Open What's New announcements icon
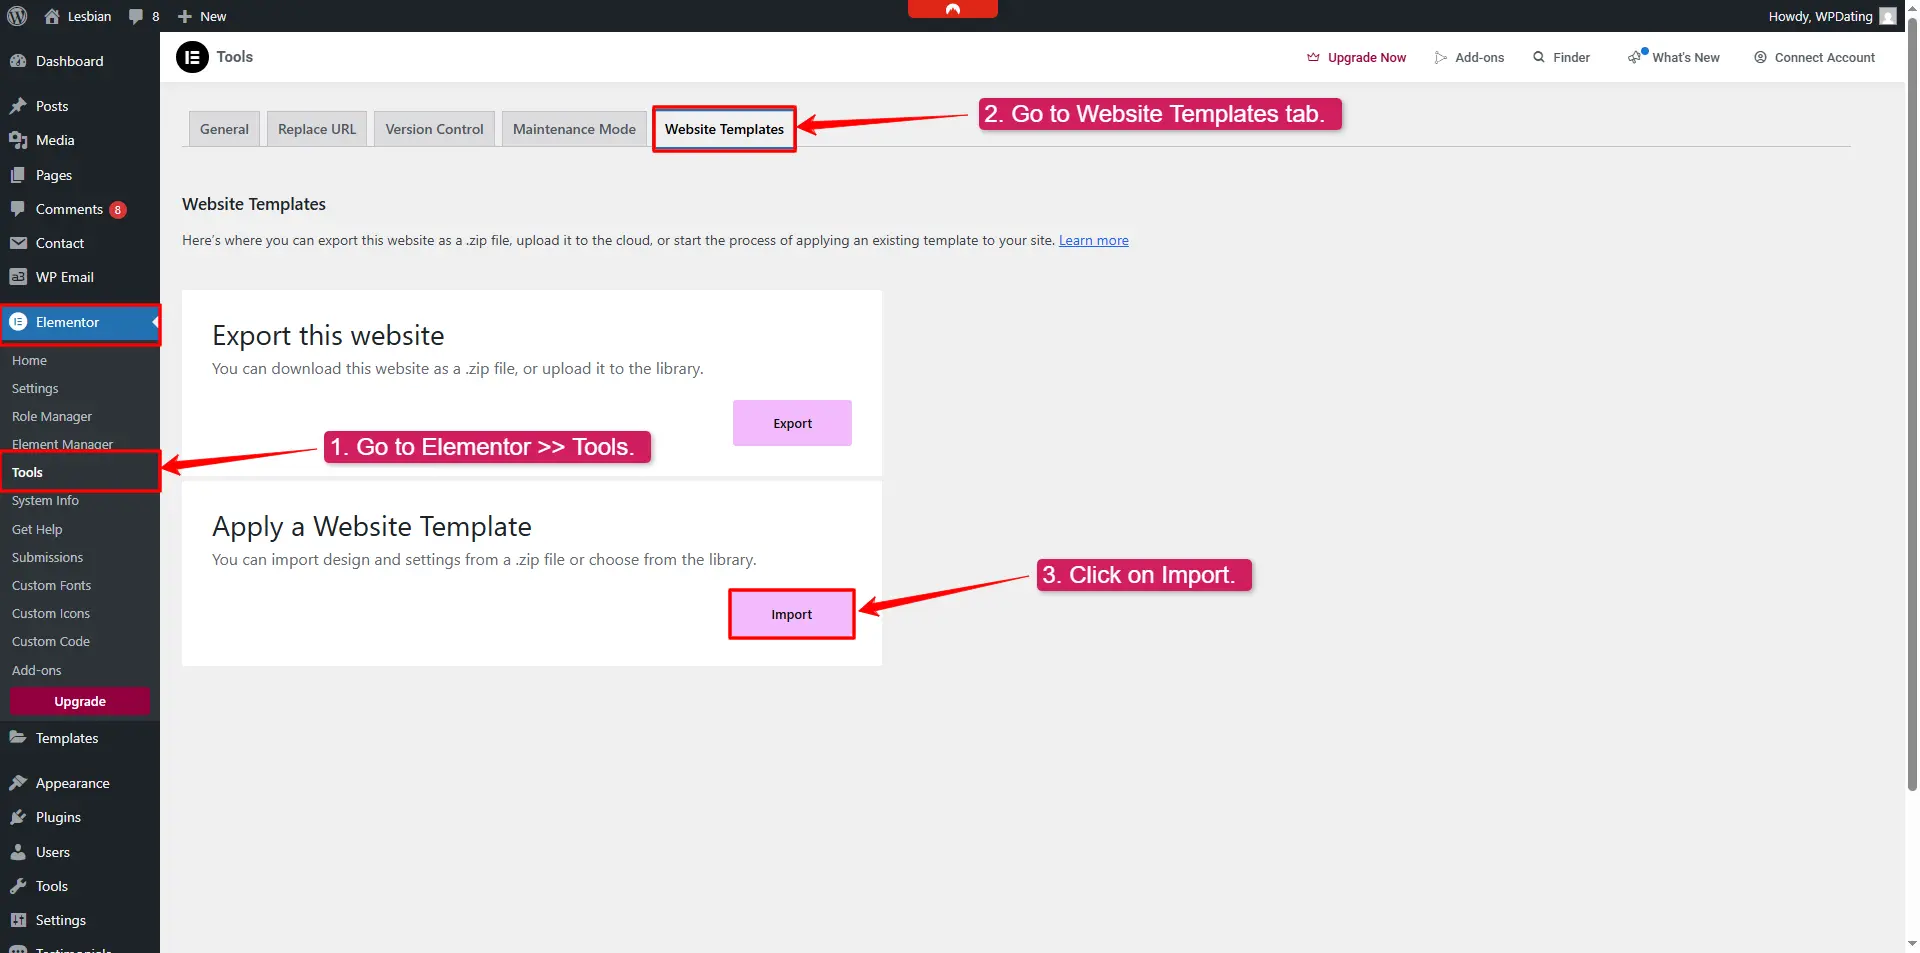Image resolution: width=1920 pixels, height=953 pixels. point(1635,57)
